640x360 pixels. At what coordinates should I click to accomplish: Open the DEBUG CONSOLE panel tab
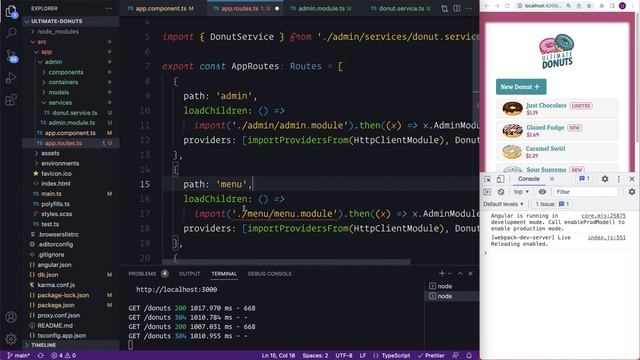(269, 274)
